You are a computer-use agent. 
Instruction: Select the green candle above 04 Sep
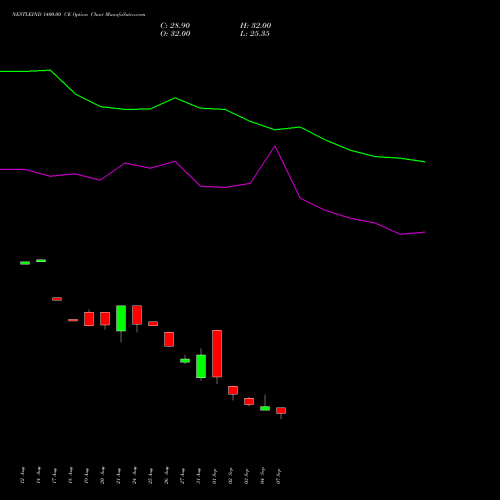(x=265, y=408)
